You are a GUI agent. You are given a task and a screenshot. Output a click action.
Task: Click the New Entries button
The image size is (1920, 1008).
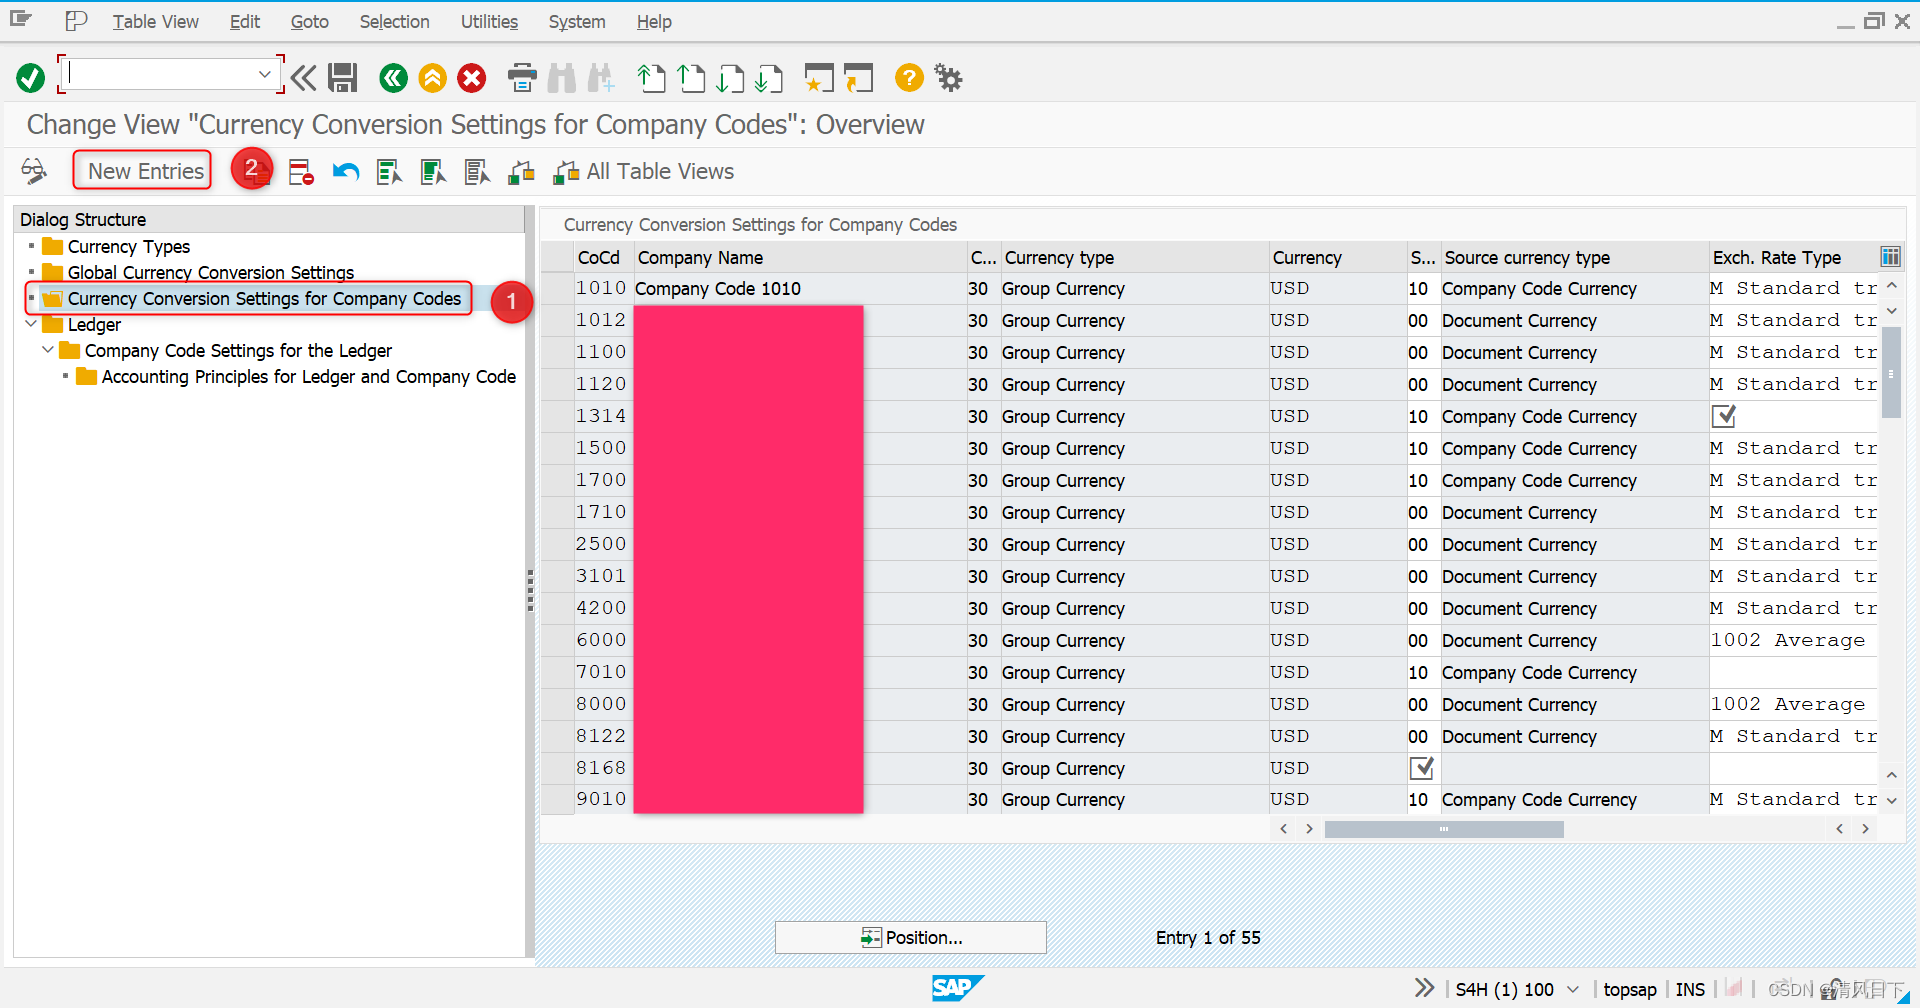143,171
